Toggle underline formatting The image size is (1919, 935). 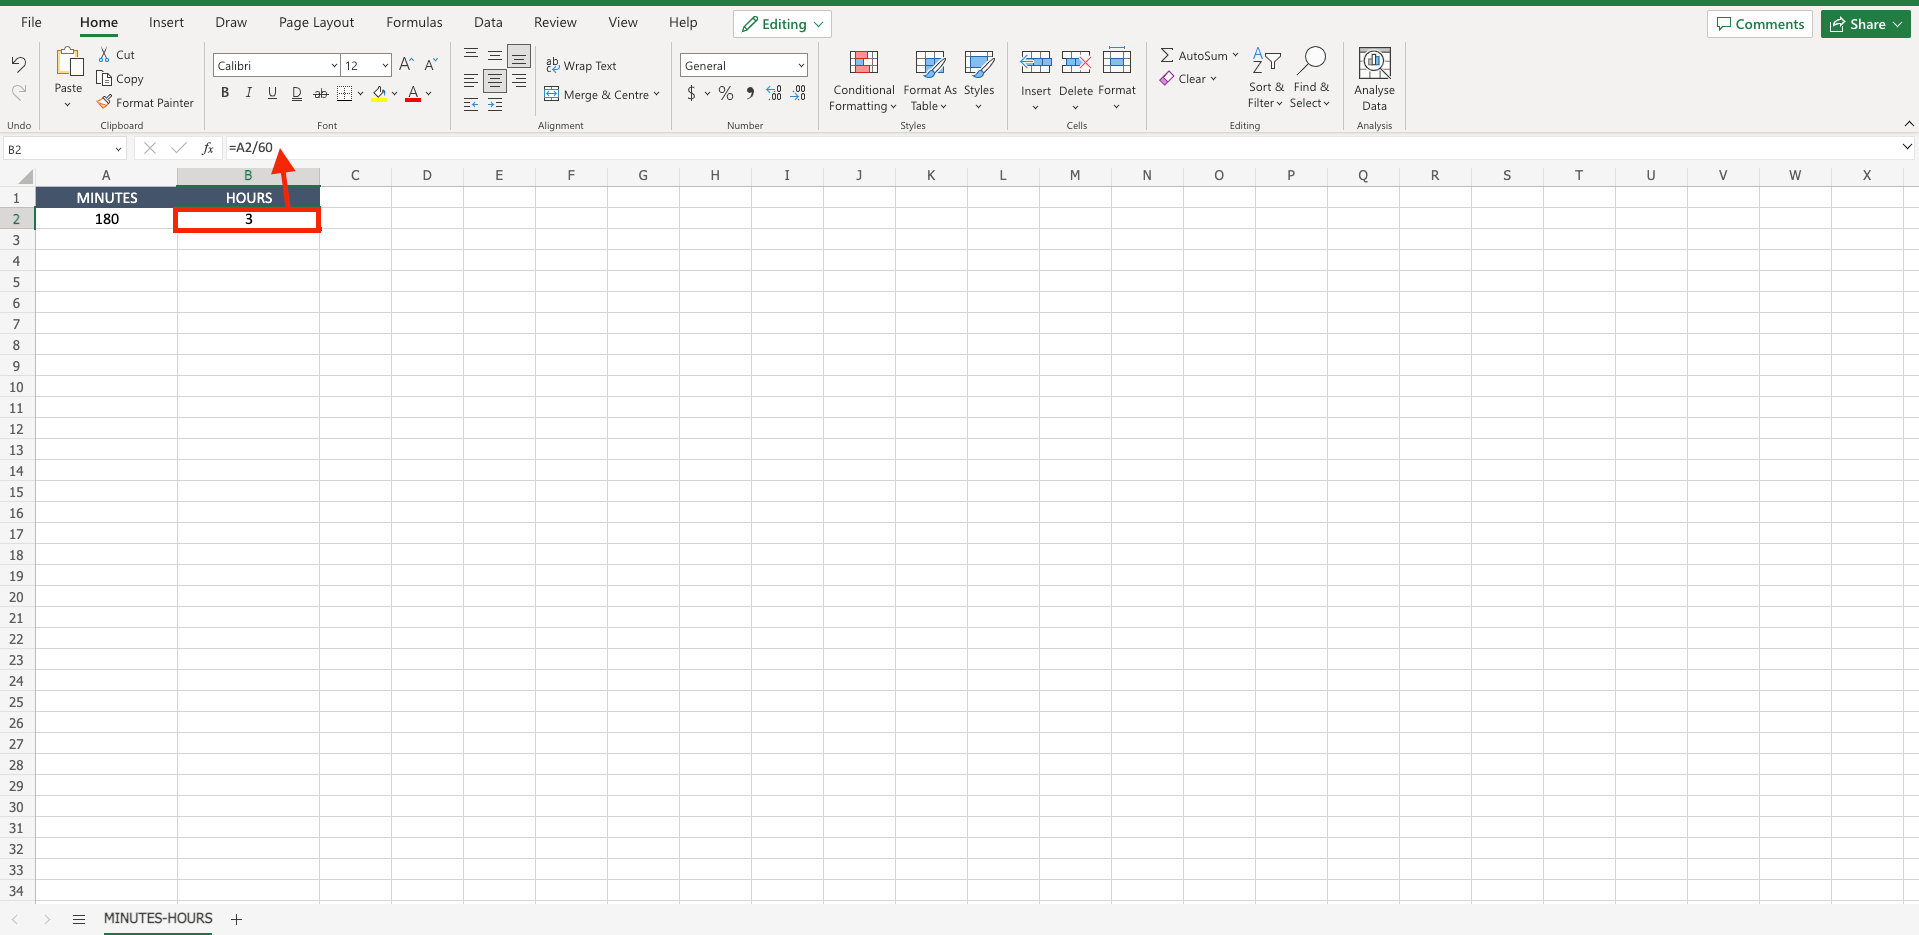272,92
